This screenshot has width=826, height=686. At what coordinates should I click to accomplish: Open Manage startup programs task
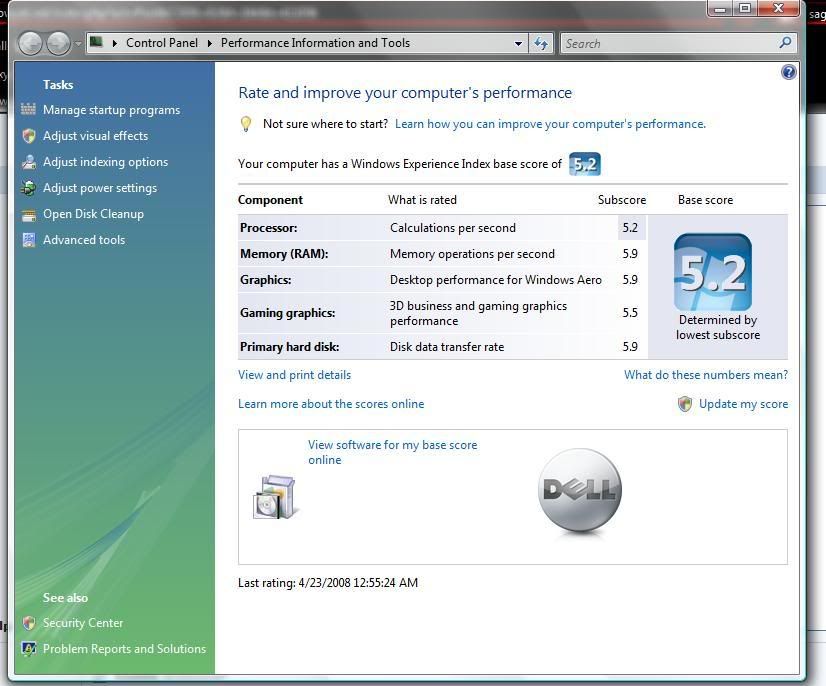[x=111, y=110]
